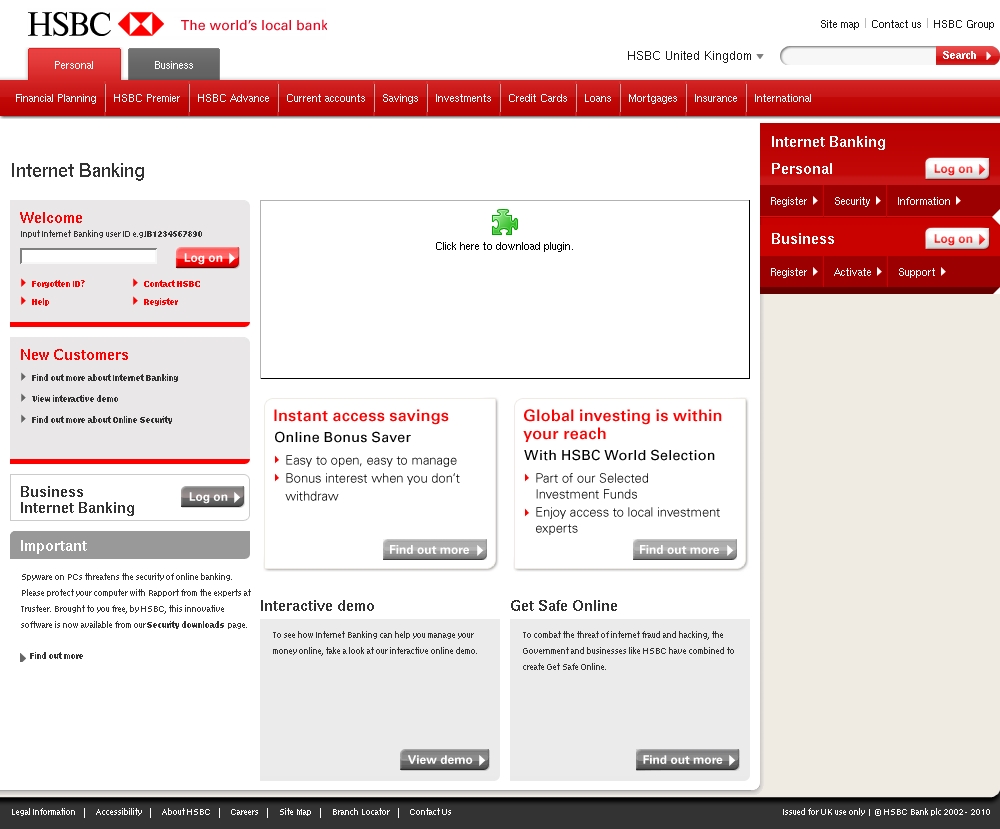Switch to the Business tab
This screenshot has height=829, width=1000.
pyautogui.click(x=173, y=64)
